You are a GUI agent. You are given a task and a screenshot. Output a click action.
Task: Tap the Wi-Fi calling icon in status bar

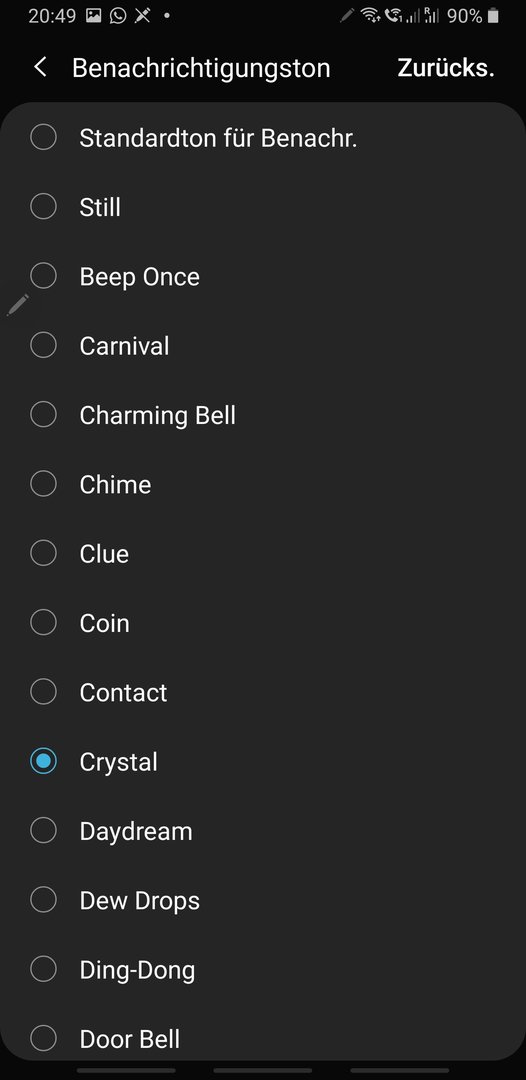[x=394, y=15]
